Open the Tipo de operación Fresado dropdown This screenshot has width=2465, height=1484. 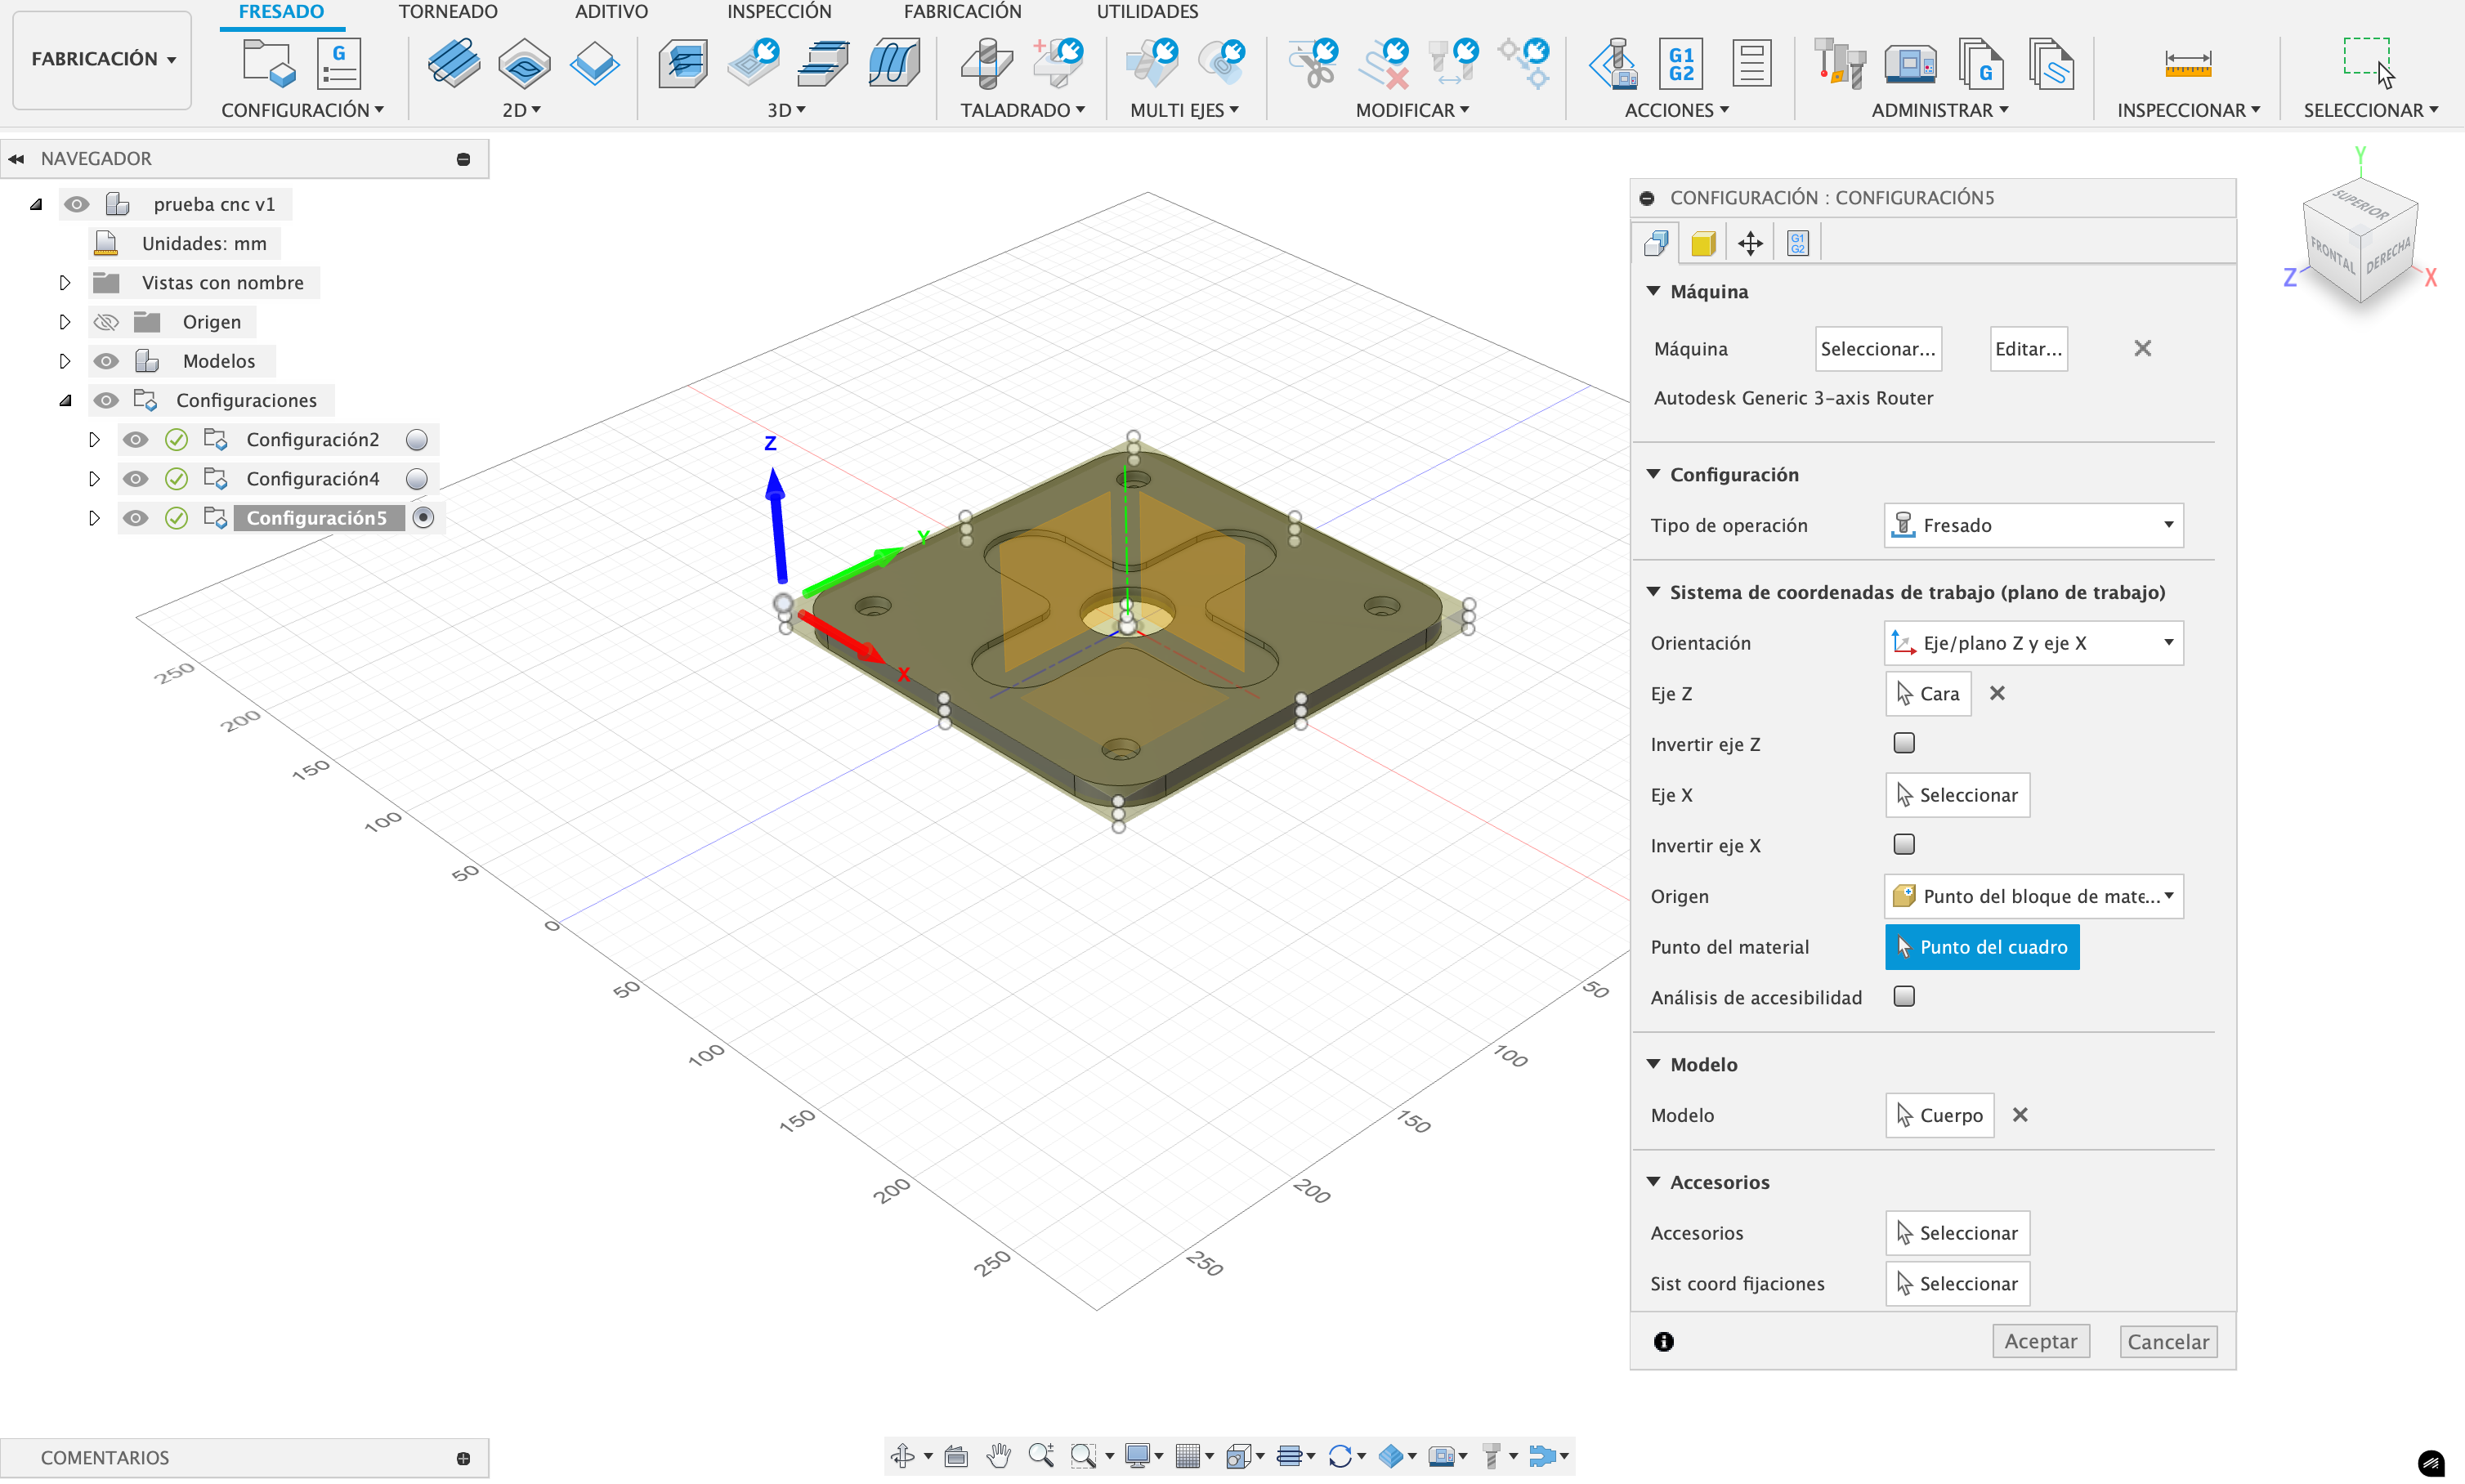(x=2033, y=525)
